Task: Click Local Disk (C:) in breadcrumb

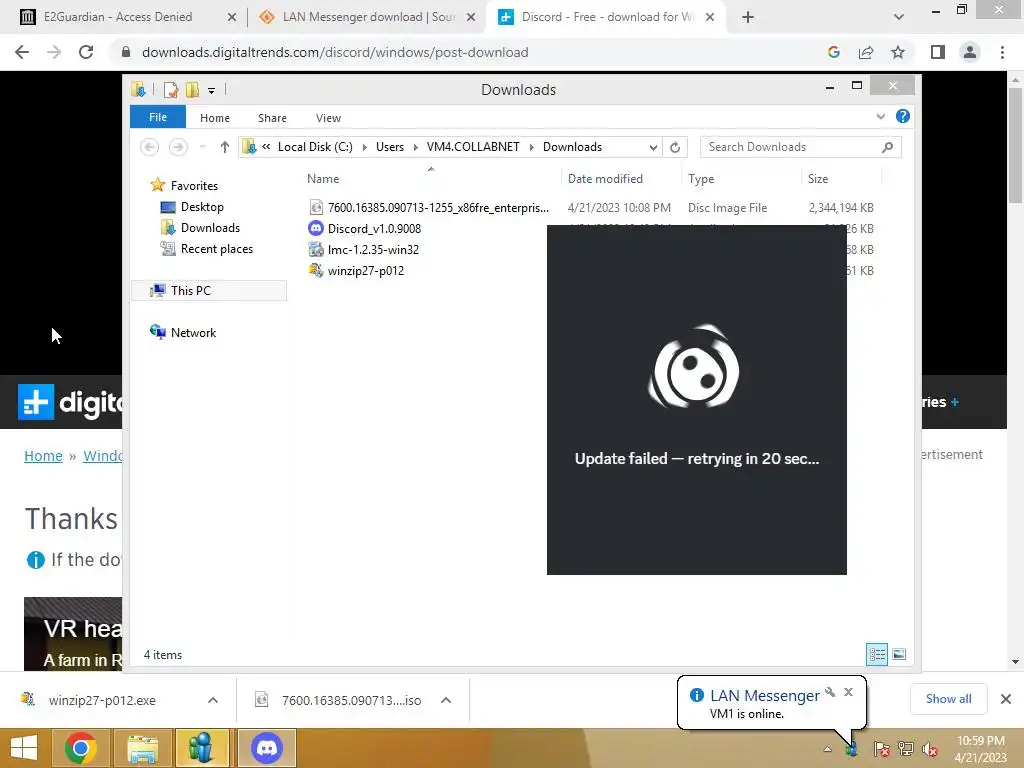Action: point(315,147)
